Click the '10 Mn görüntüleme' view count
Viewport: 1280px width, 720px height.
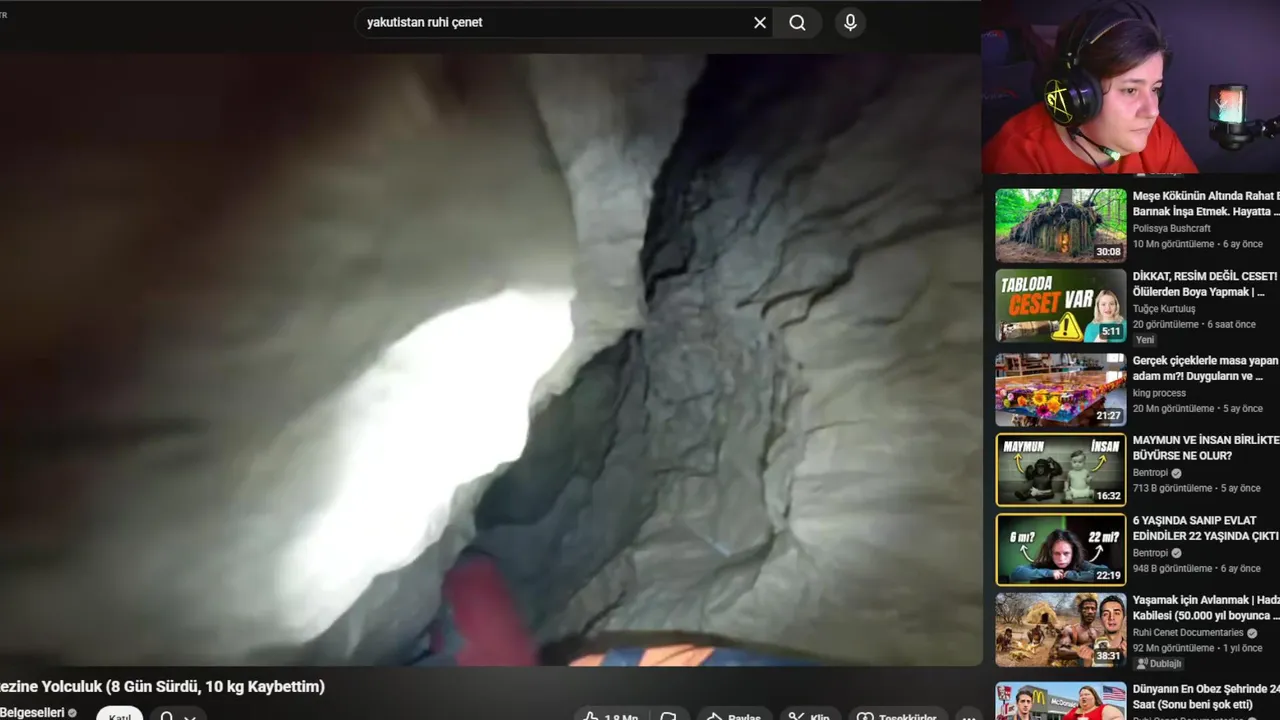tap(1173, 244)
